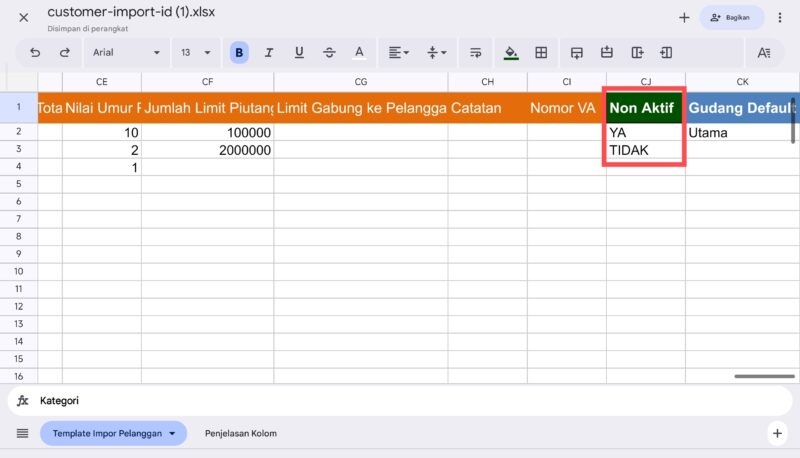The image size is (800, 458).
Task: Apply strikethrough formatting
Action: point(329,53)
